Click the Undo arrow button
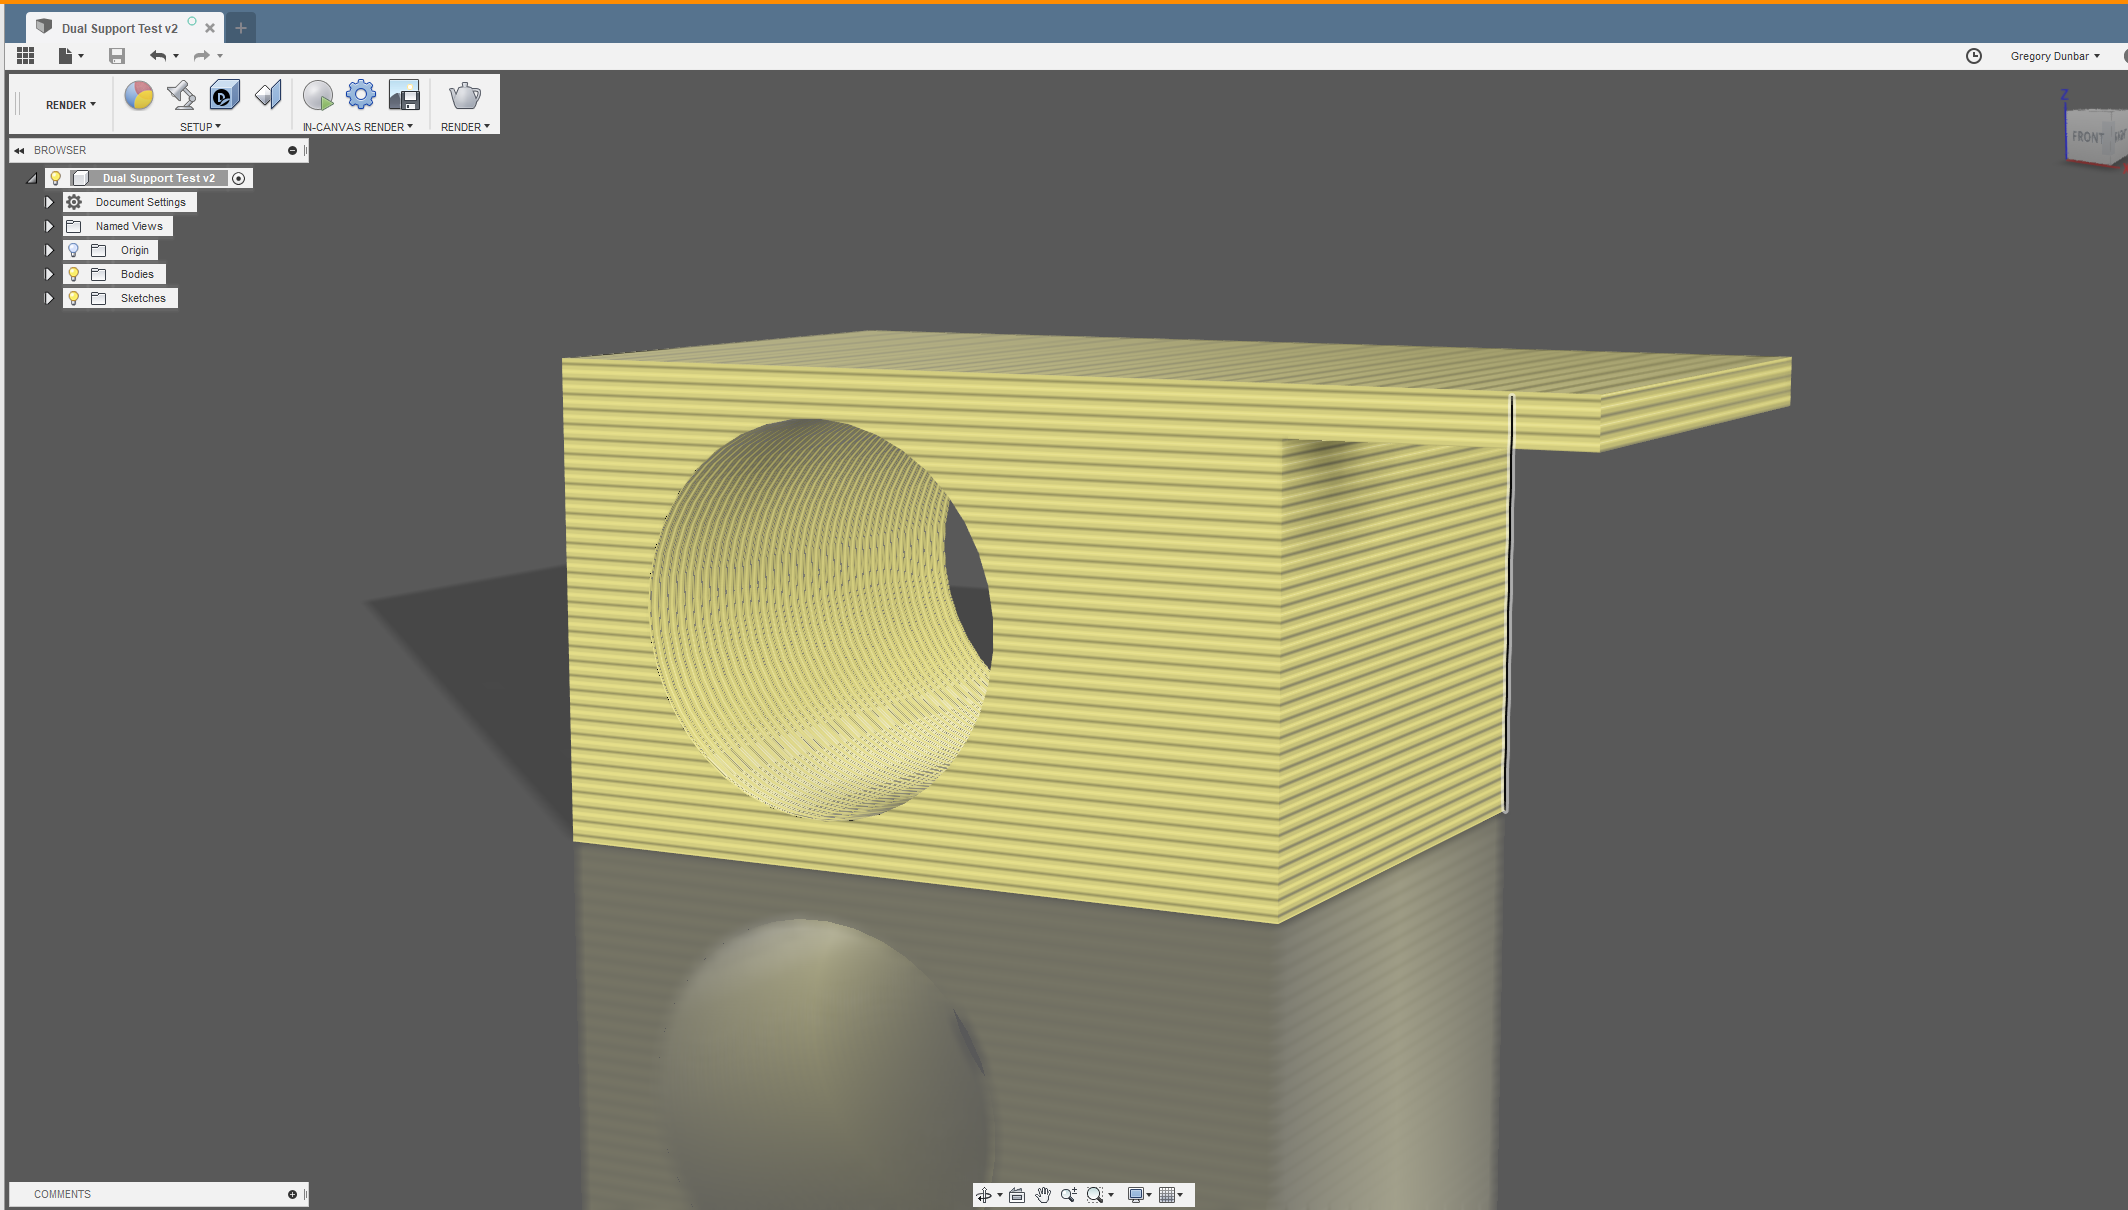 tap(157, 56)
